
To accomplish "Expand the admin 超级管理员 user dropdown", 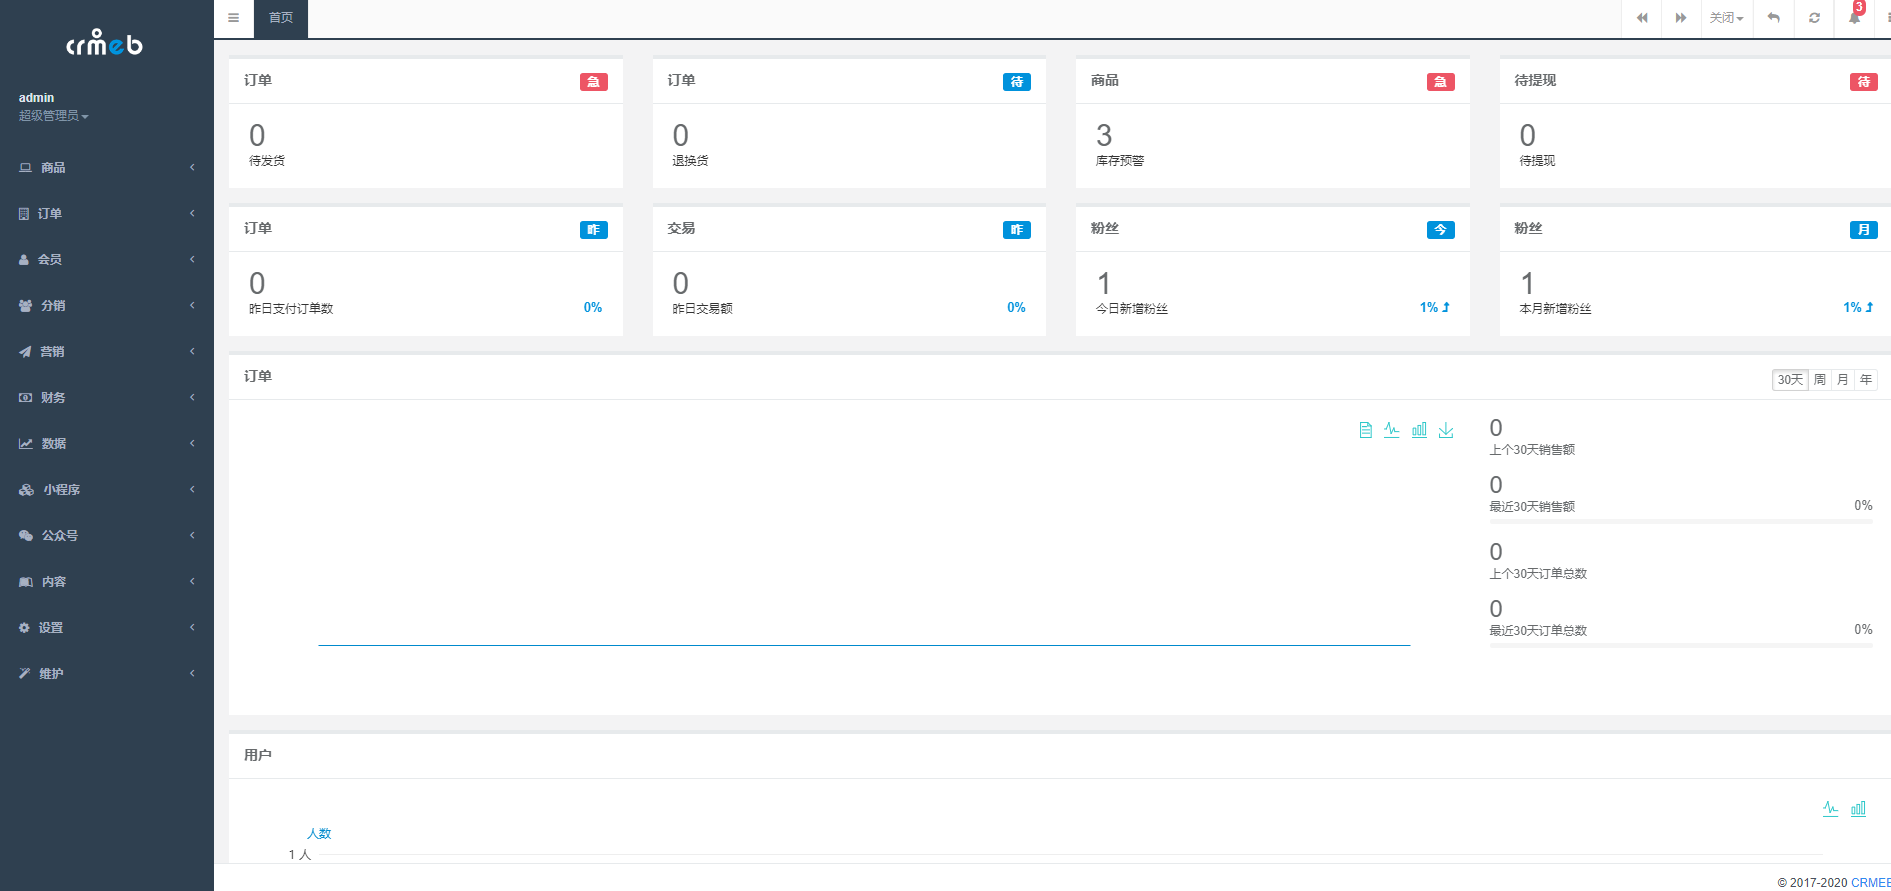I will pyautogui.click(x=54, y=116).
